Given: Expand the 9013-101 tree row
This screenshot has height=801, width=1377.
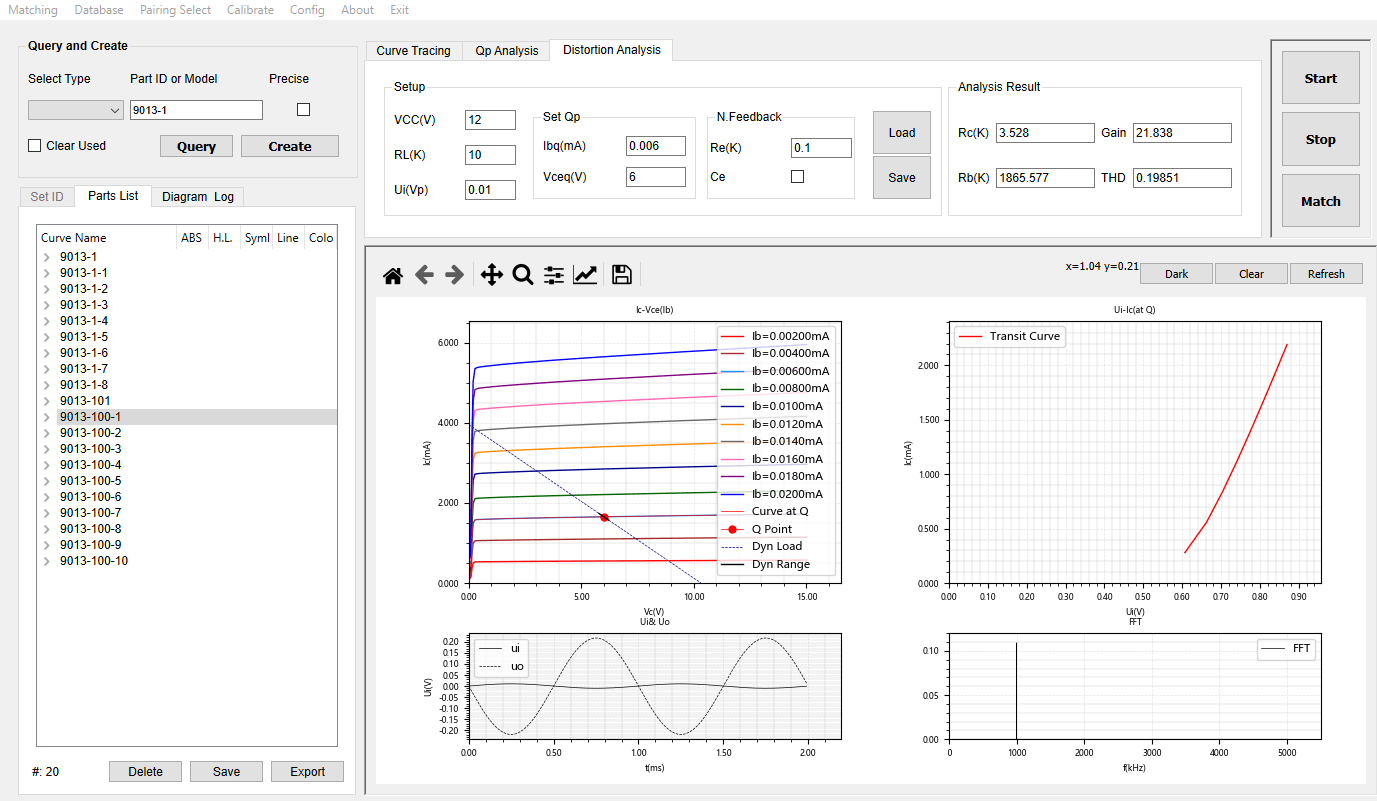Looking at the screenshot, I should 46,401.
